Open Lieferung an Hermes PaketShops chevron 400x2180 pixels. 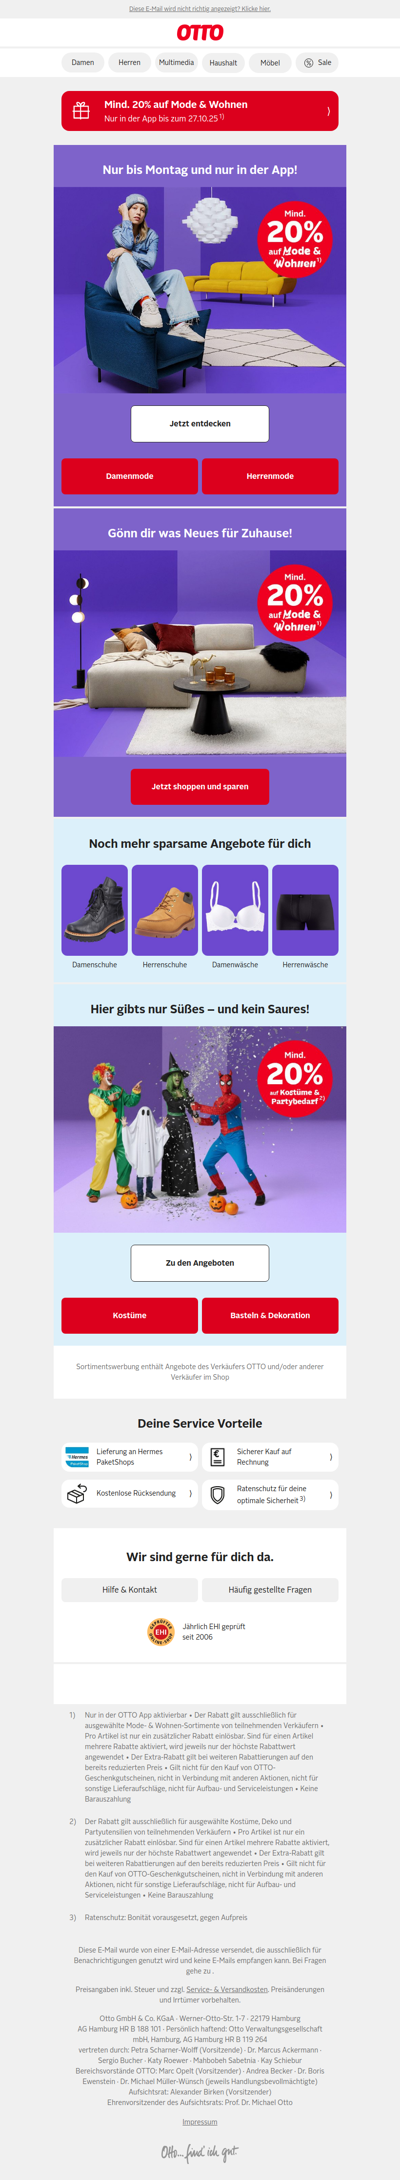(190, 1457)
